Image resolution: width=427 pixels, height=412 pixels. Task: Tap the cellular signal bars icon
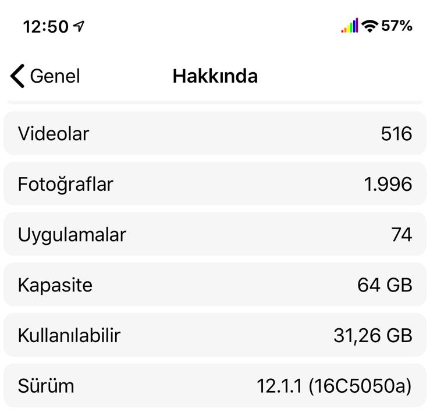tap(349, 26)
